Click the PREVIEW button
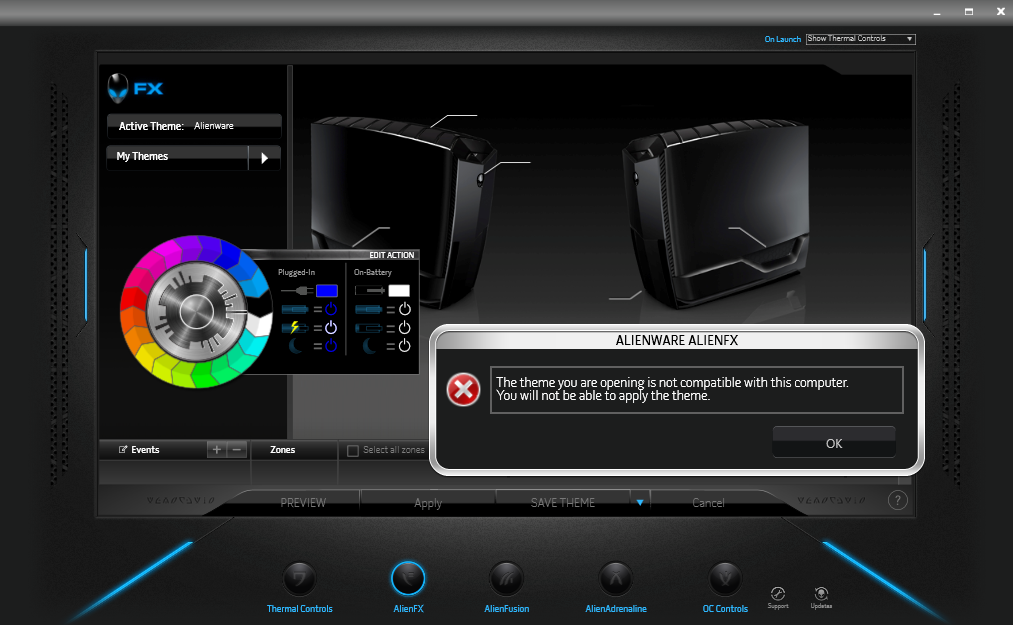 (x=303, y=503)
